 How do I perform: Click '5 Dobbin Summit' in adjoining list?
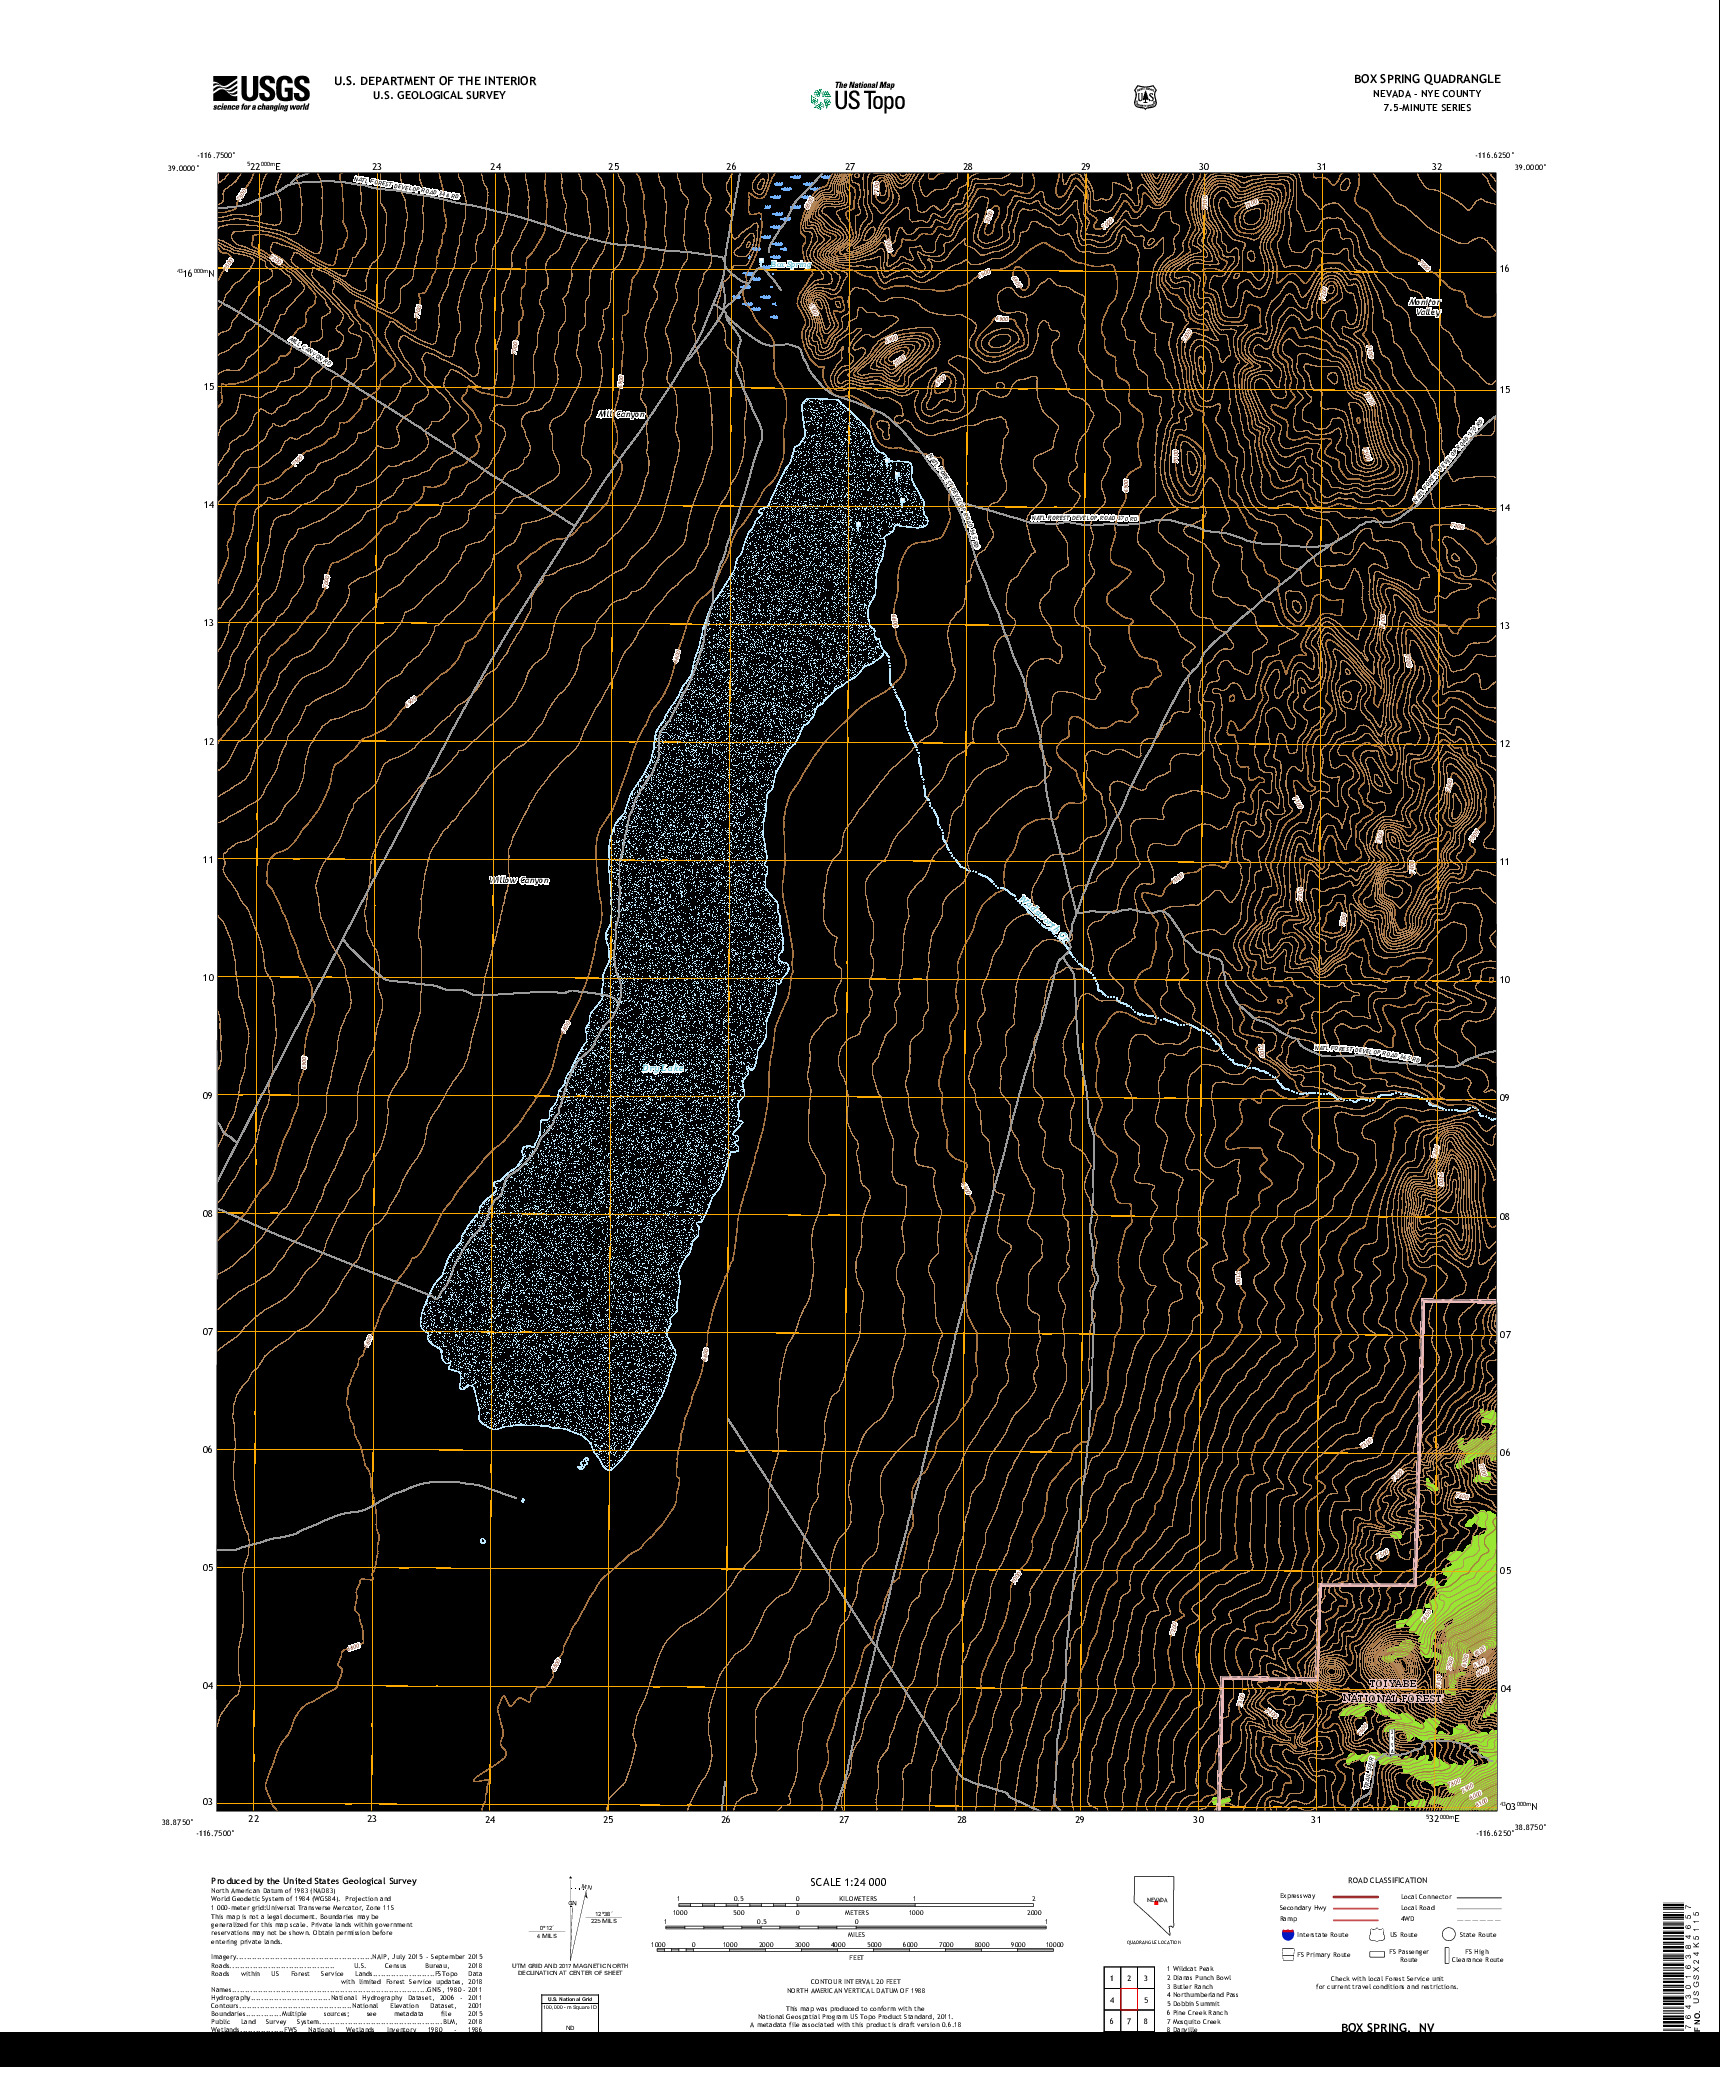tap(1193, 2004)
